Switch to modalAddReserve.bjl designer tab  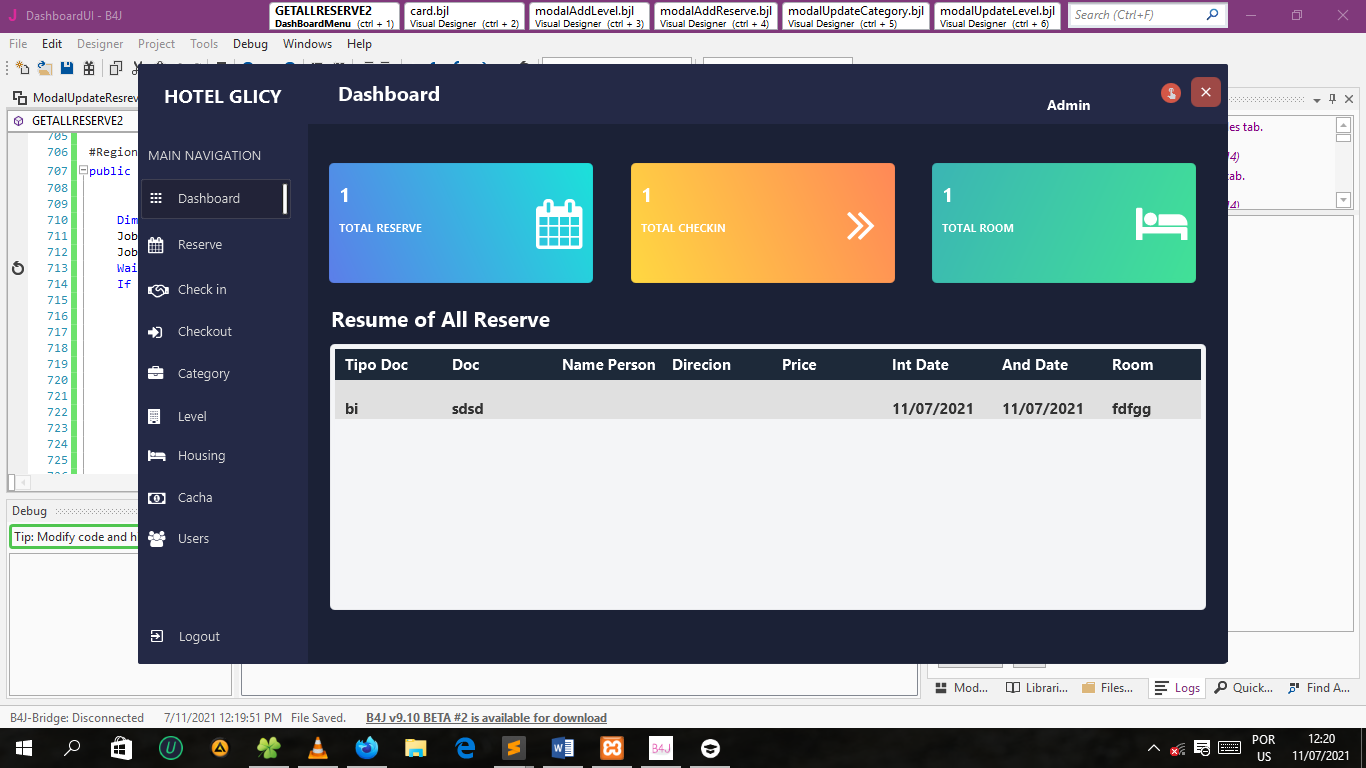tap(715, 16)
